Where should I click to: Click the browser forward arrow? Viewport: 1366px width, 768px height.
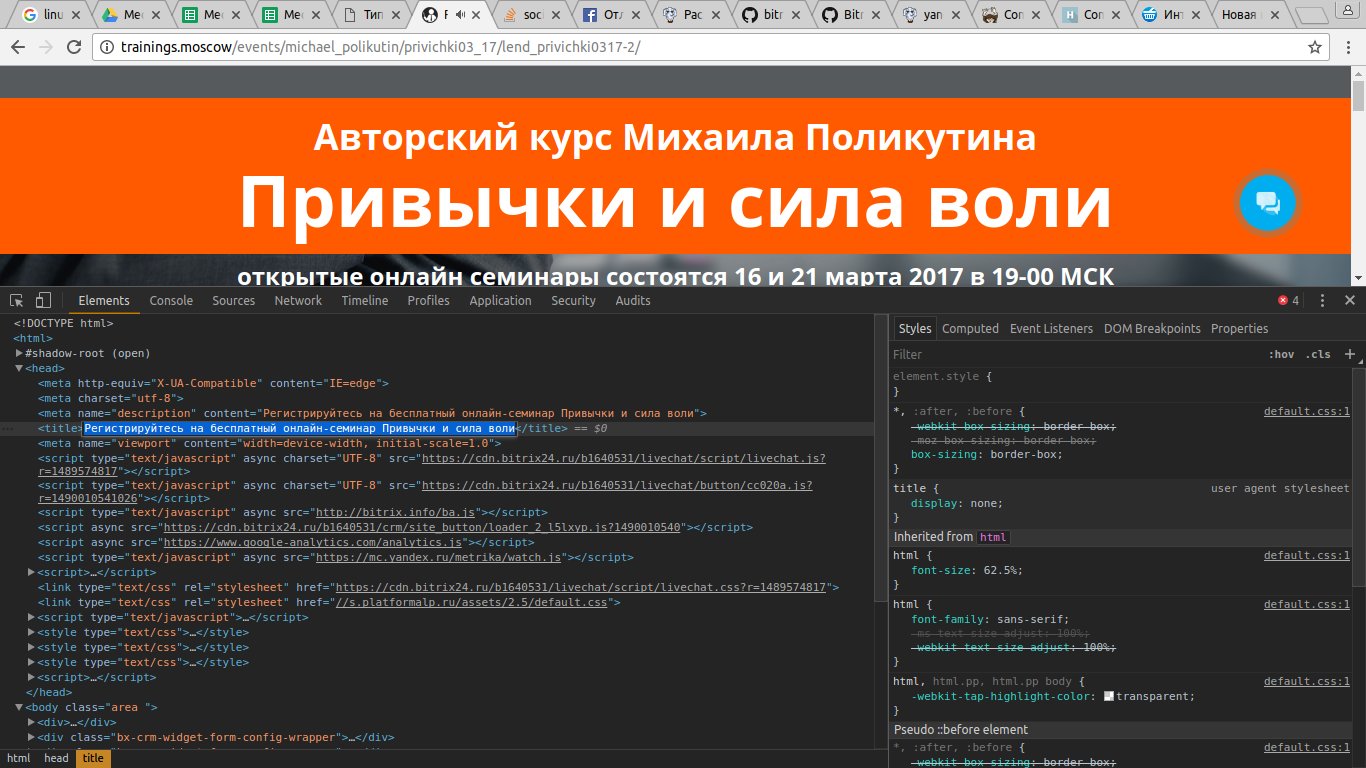[x=45, y=47]
